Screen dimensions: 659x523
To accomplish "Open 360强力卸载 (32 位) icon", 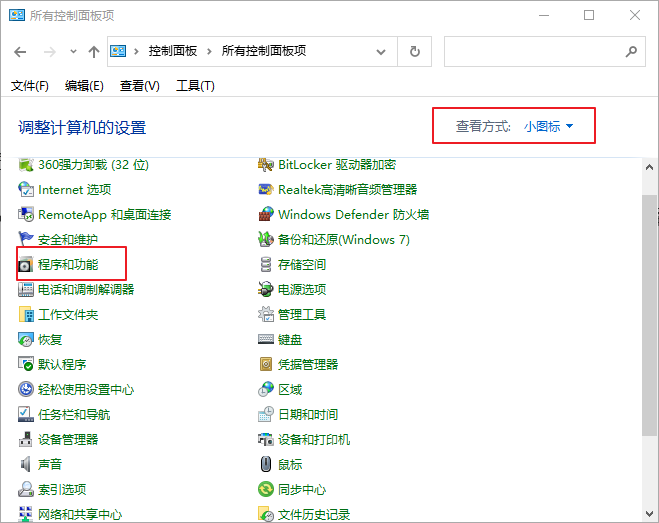I will [26, 164].
